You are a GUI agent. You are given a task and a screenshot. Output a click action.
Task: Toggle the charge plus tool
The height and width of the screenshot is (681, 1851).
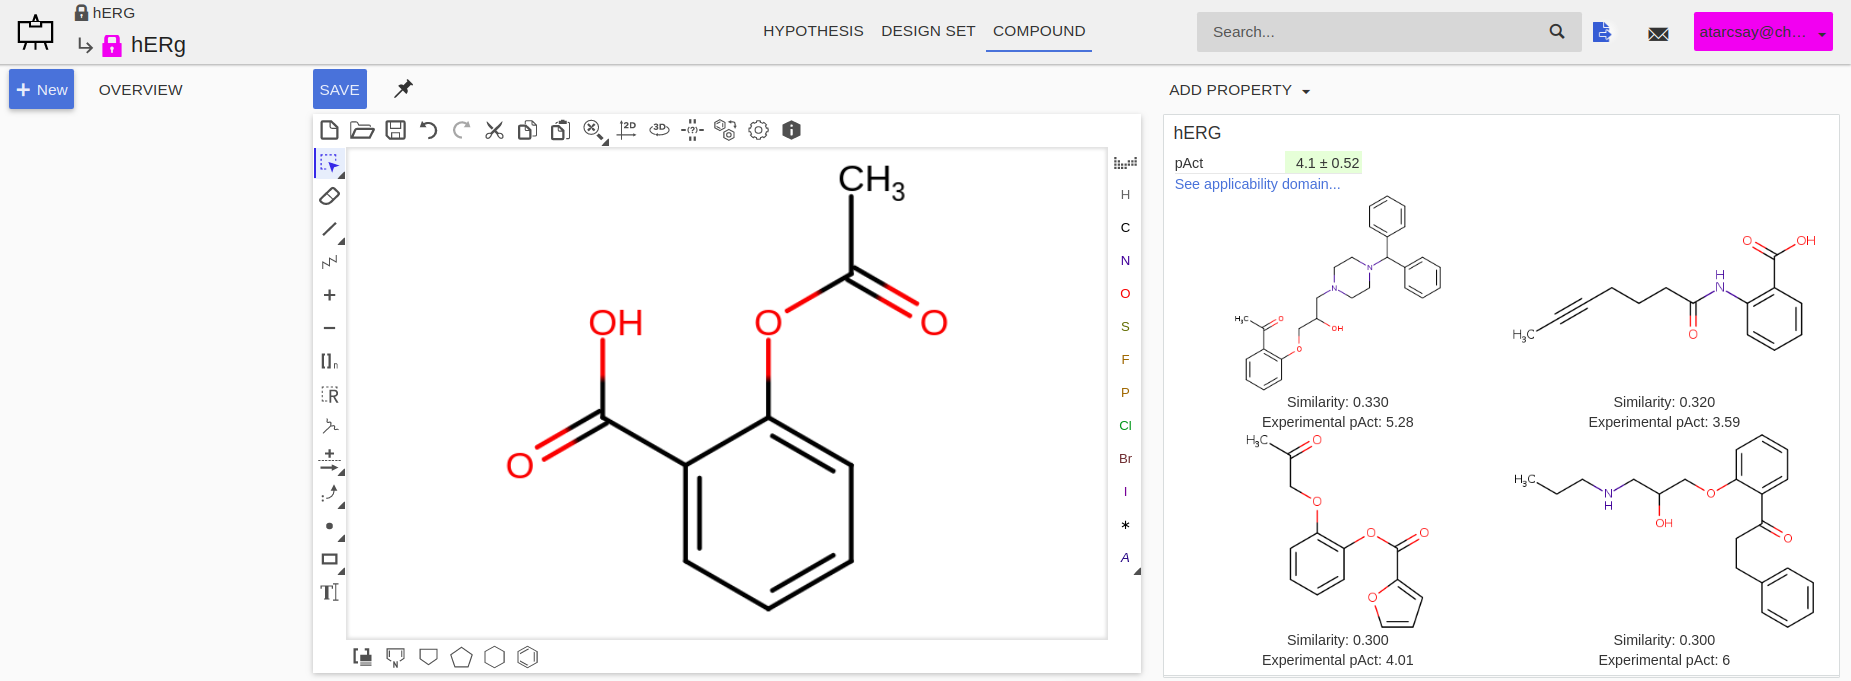point(329,295)
